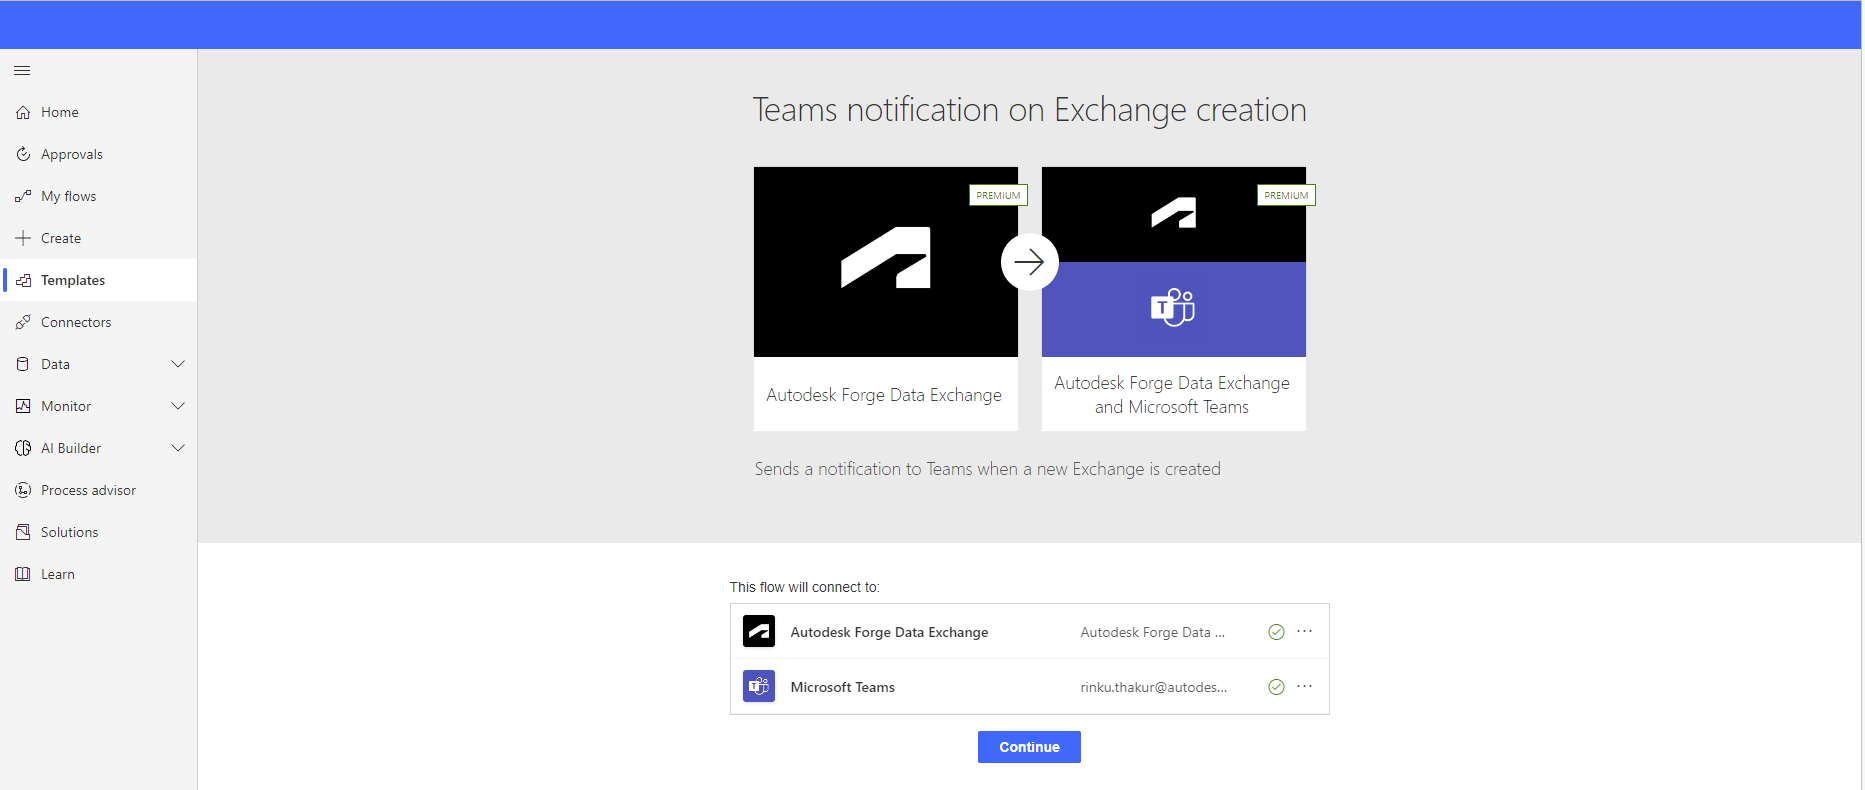The height and width of the screenshot is (790, 1865).
Task: Open the Approvals page icon
Action: [x=23, y=154]
